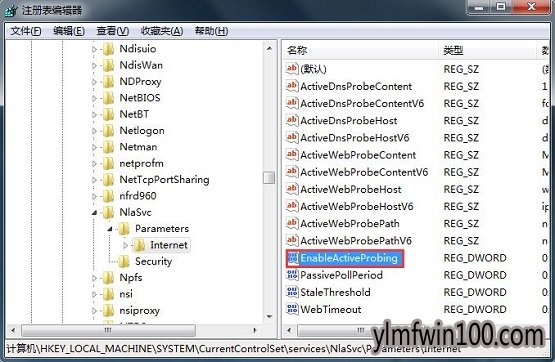Image resolution: width=555 pixels, height=362 pixels.
Task: Expand the Internet subkey arrow
Action: click(x=125, y=245)
